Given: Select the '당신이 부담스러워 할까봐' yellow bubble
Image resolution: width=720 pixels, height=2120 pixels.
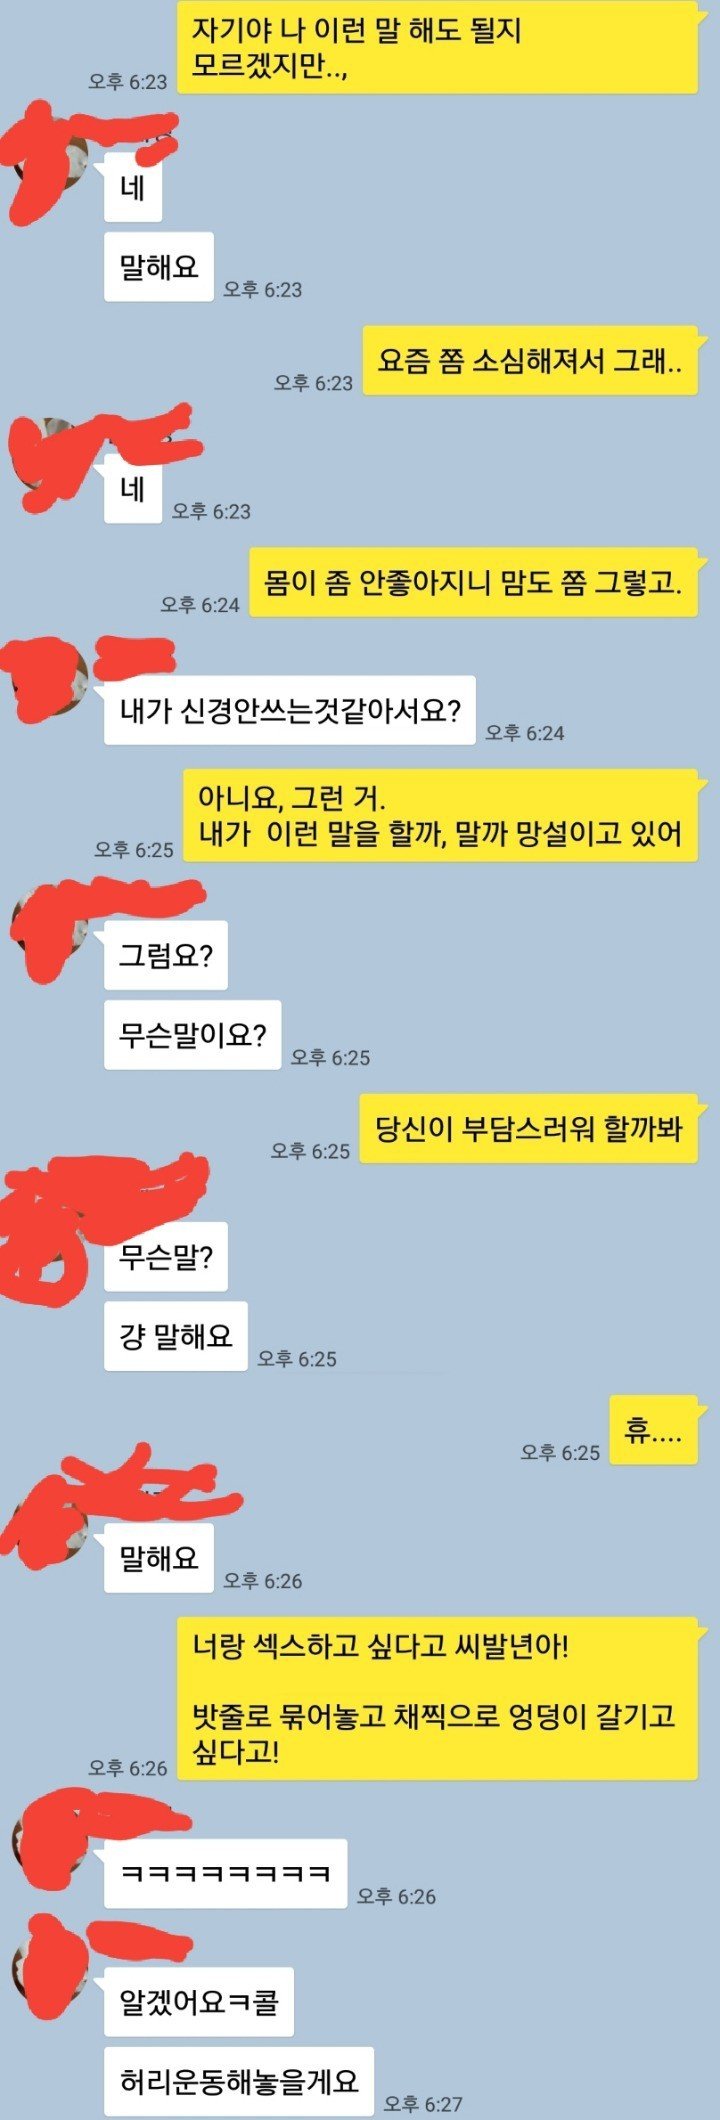Looking at the screenshot, I should [x=528, y=1129].
